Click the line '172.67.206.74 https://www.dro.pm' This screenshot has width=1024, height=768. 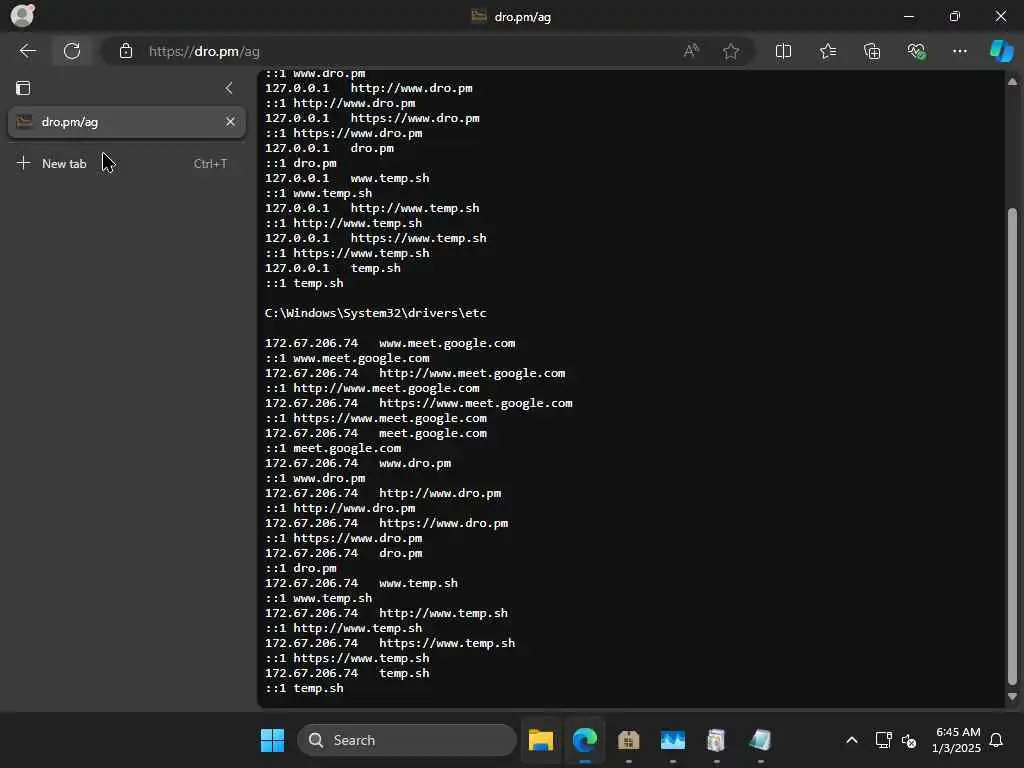[387, 523]
